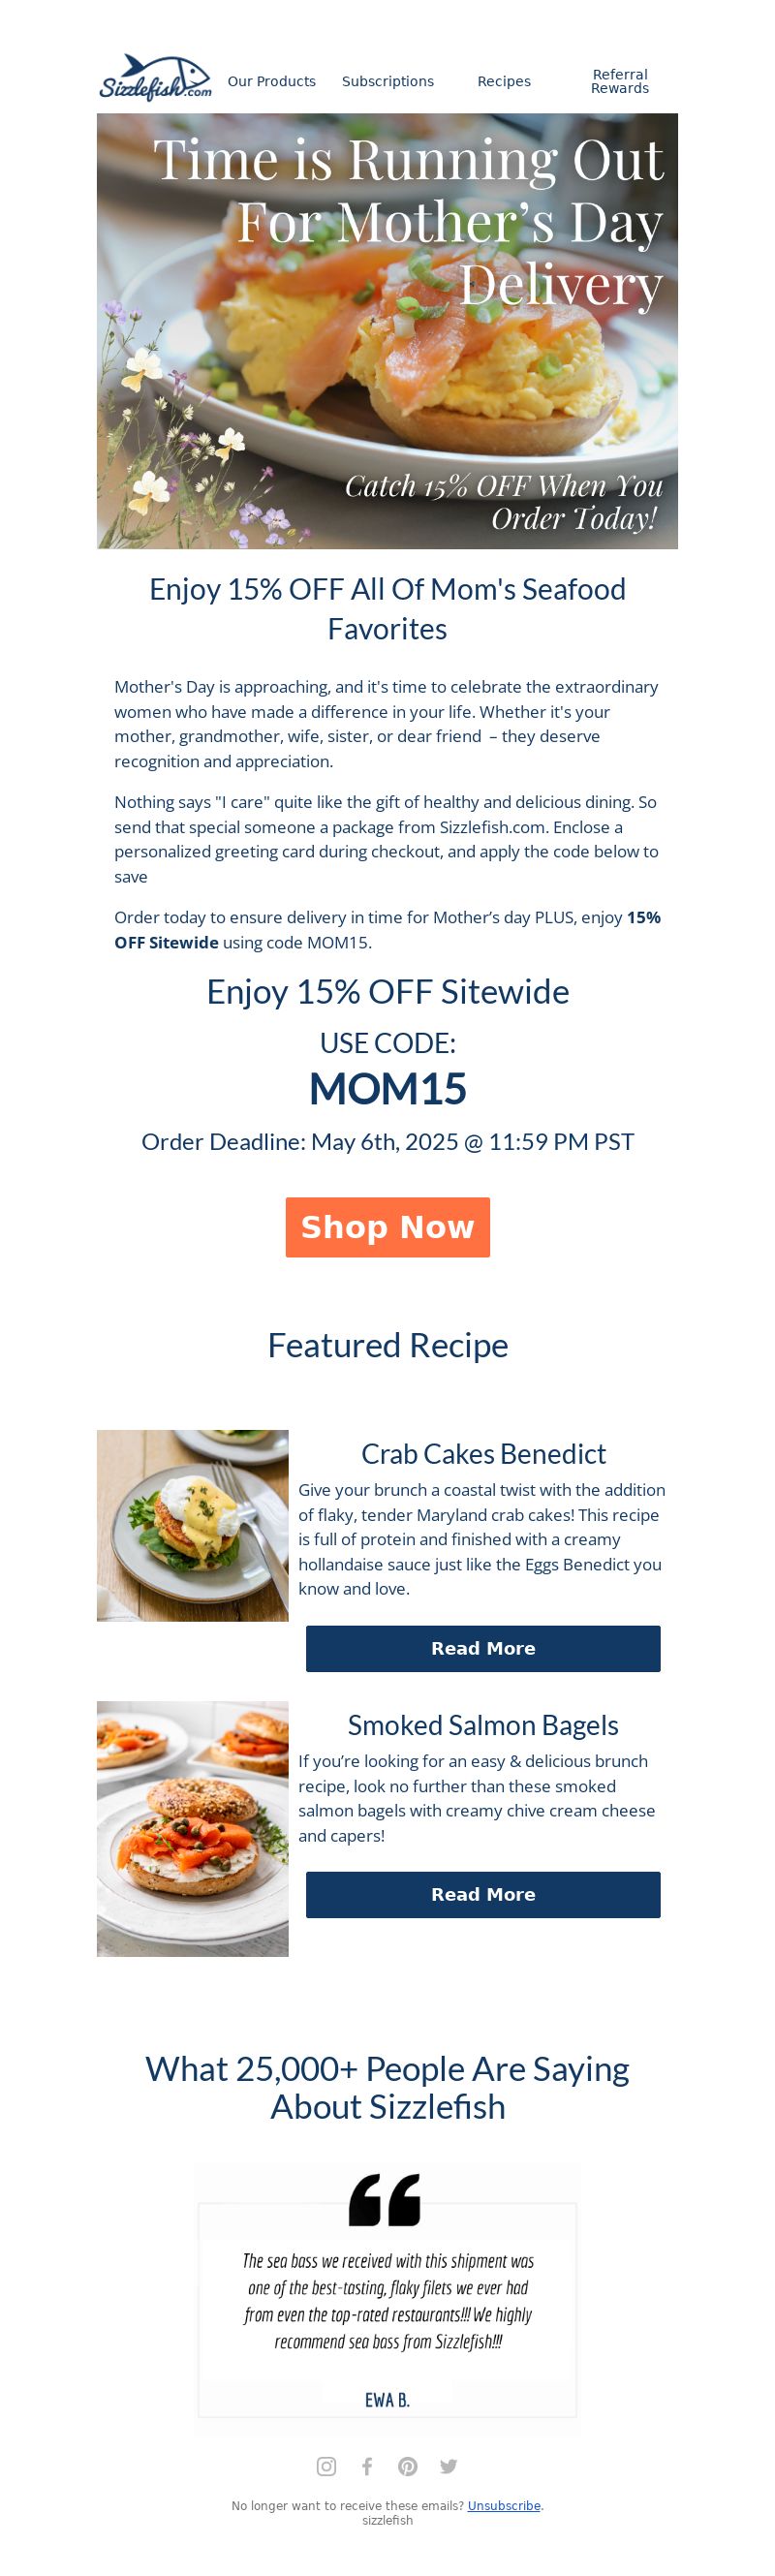The image size is (775, 2576).
Task: Open the Crab Cakes Benedict photo
Action: pyautogui.click(x=193, y=1526)
